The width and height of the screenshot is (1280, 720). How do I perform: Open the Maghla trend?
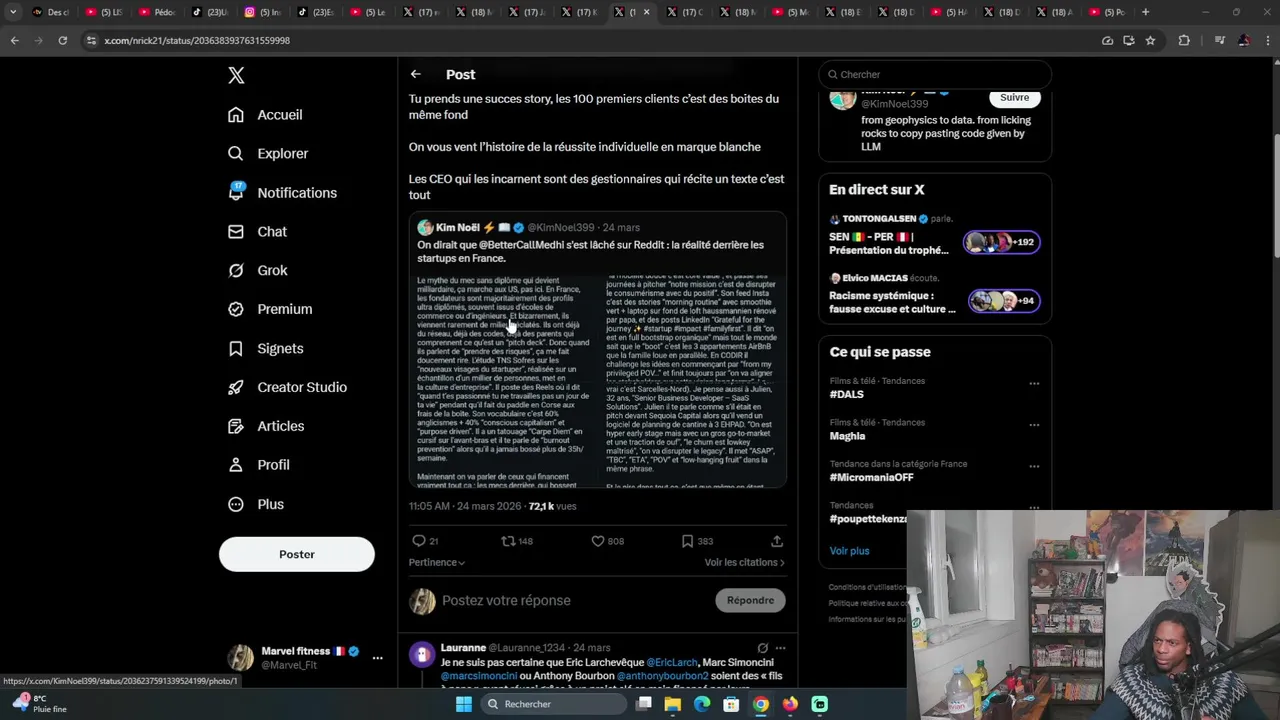coord(847,436)
